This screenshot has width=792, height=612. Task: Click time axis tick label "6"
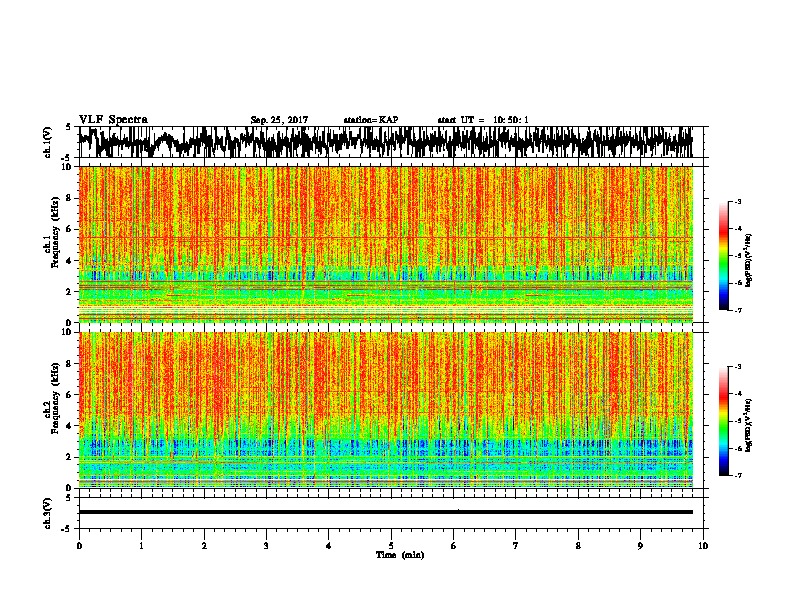point(454,546)
